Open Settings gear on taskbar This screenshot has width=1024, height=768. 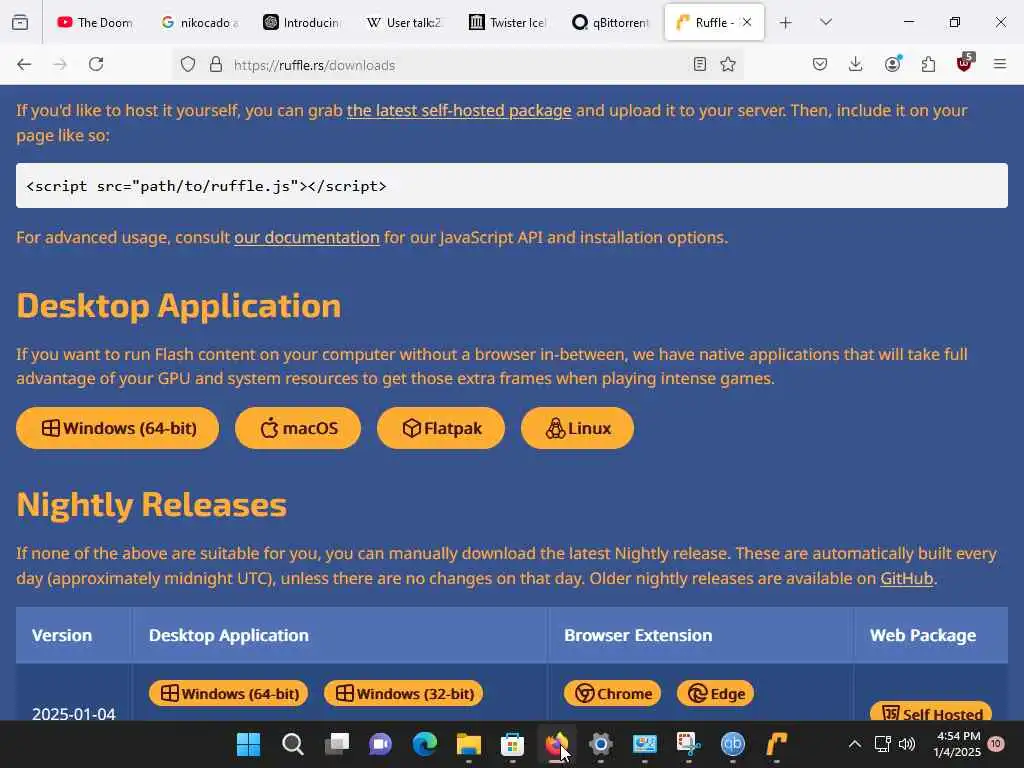click(x=600, y=744)
